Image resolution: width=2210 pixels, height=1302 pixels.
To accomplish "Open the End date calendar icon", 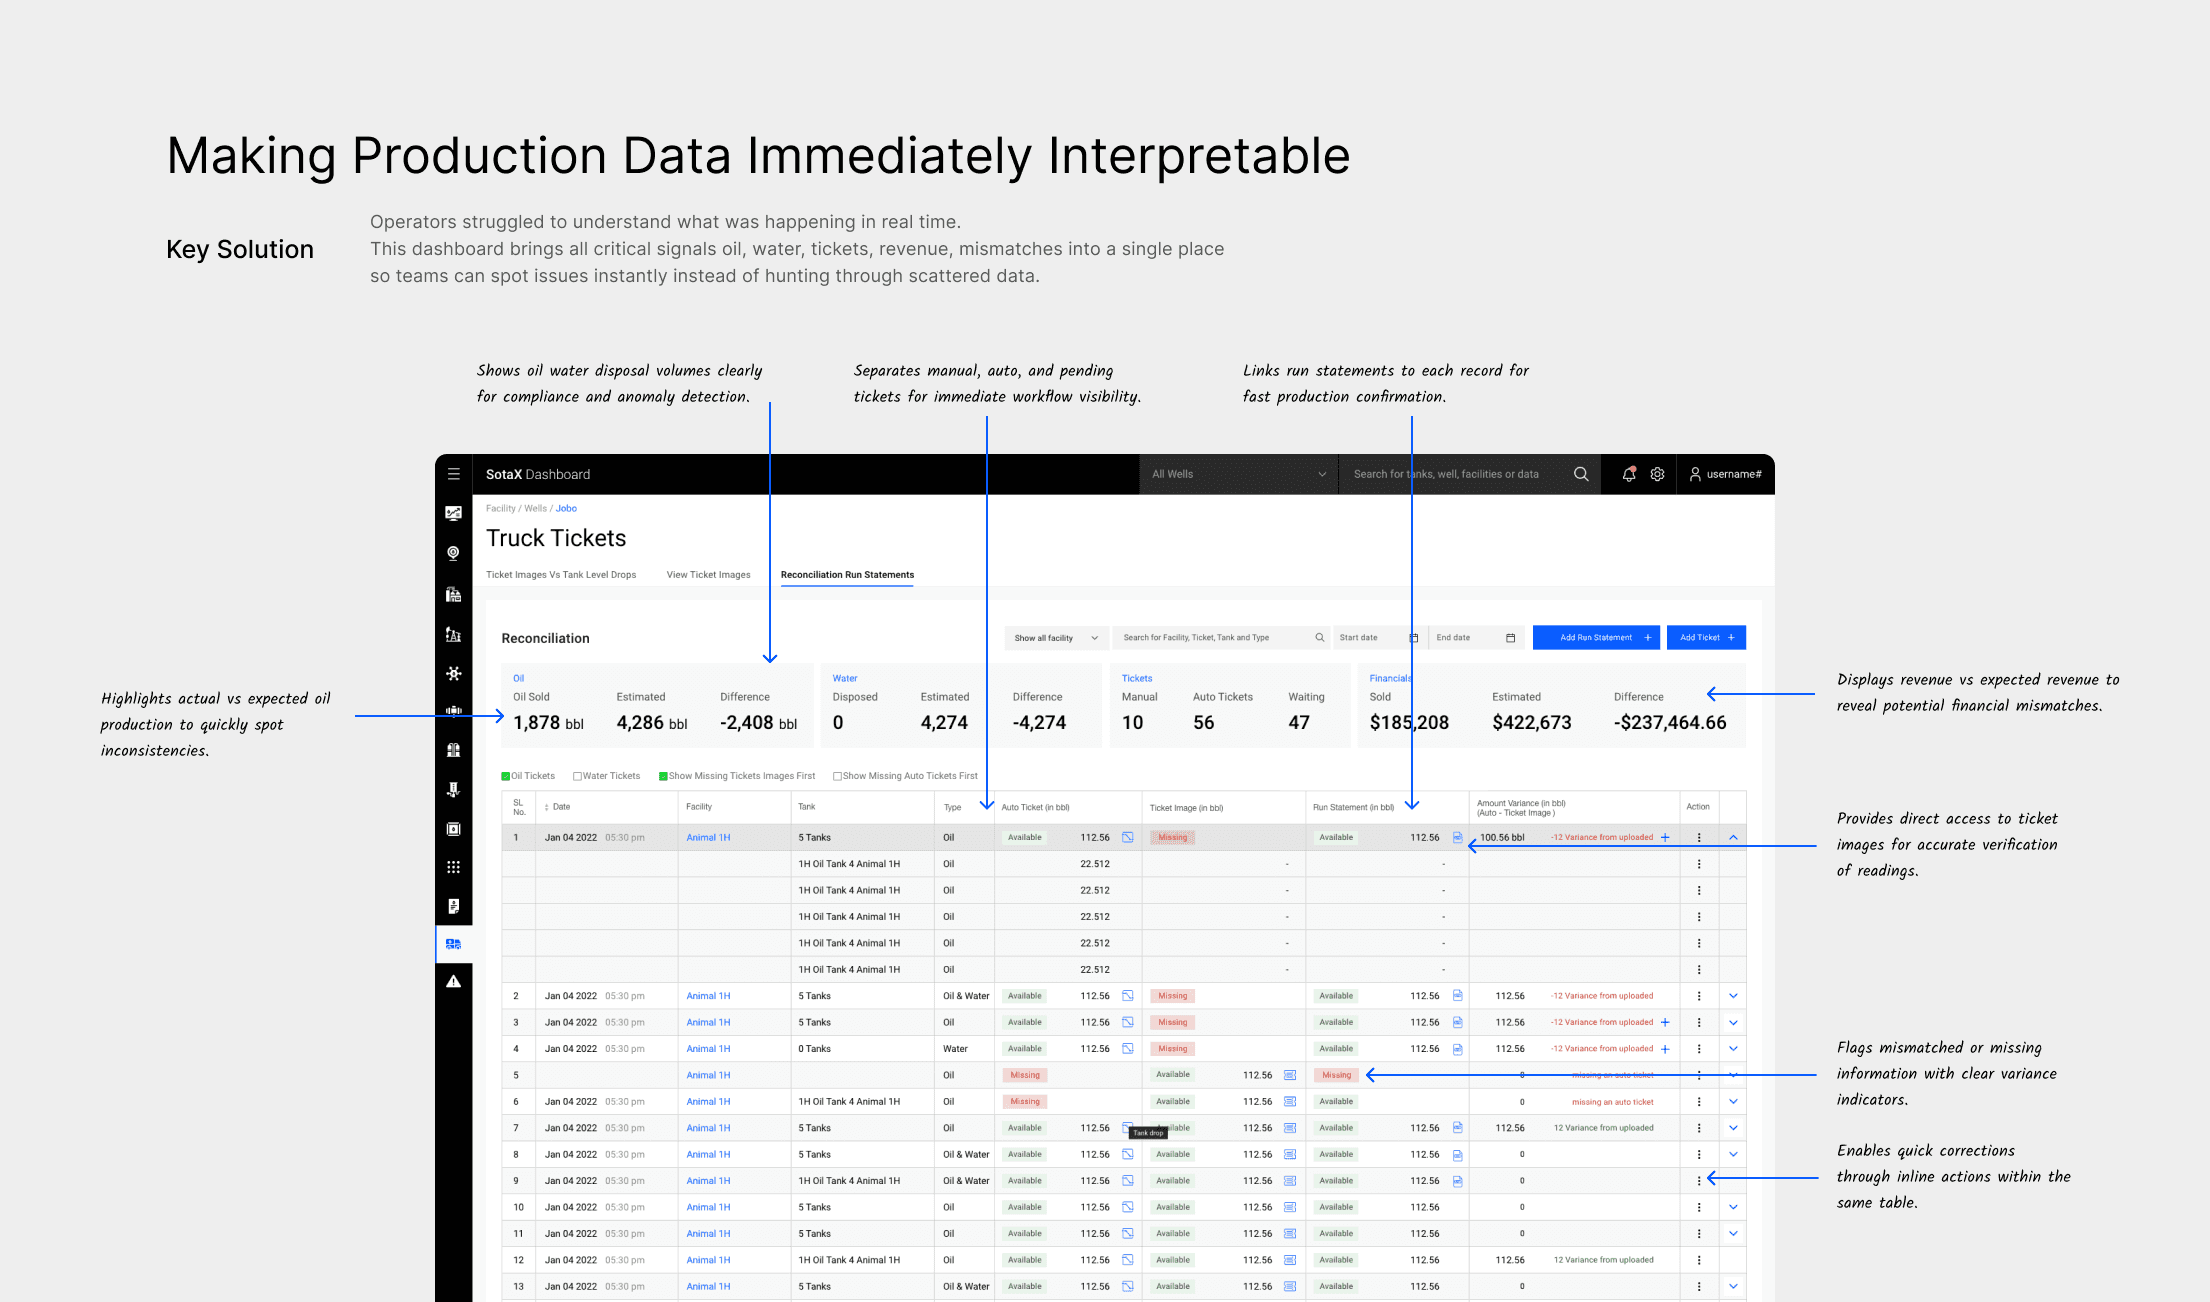I will [x=1510, y=638].
